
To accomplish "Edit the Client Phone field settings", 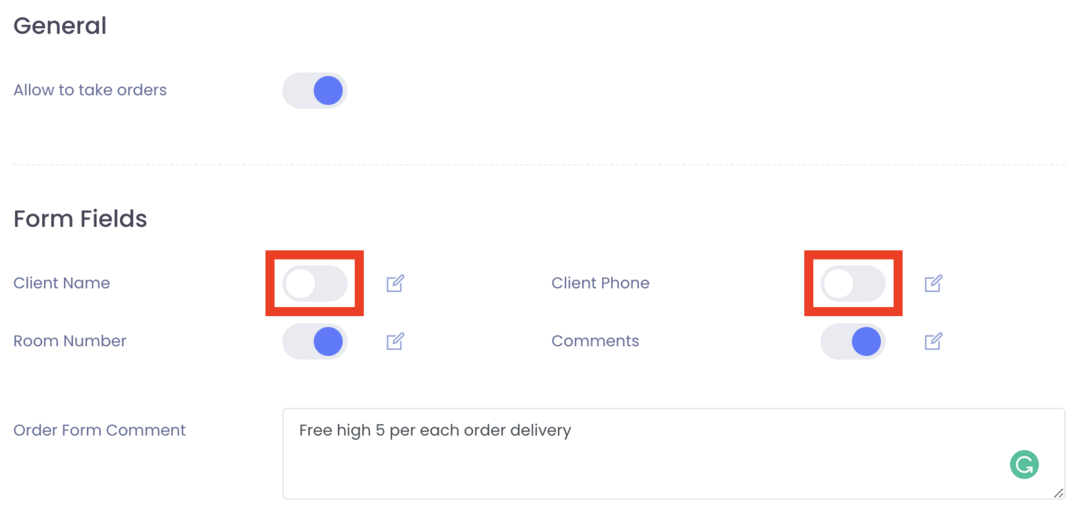I will [x=933, y=283].
